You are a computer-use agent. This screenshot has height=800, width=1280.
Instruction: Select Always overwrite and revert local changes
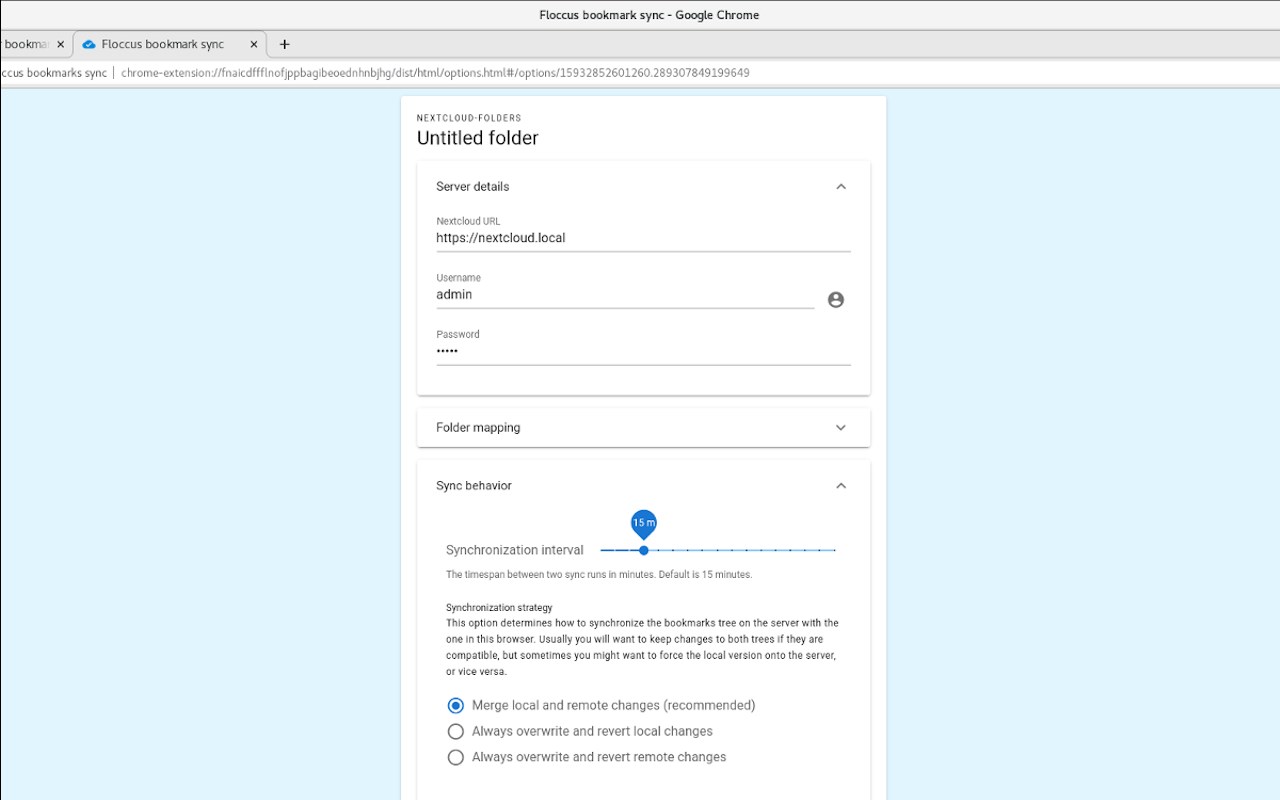pyautogui.click(x=580, y=731)
